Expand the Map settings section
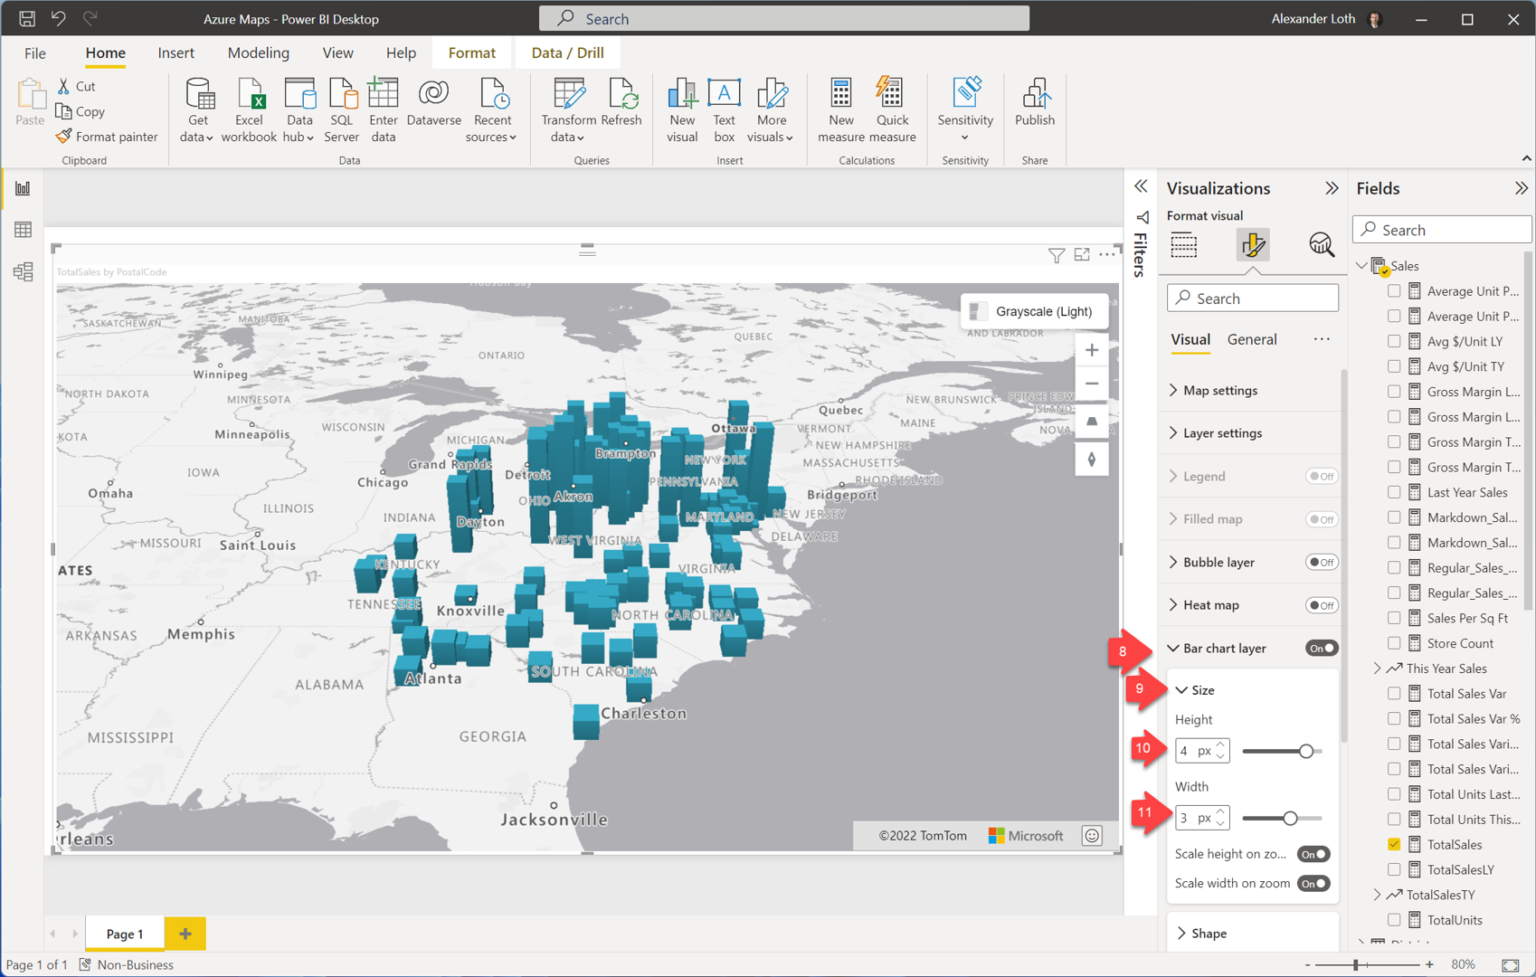 click(1220, 390)
